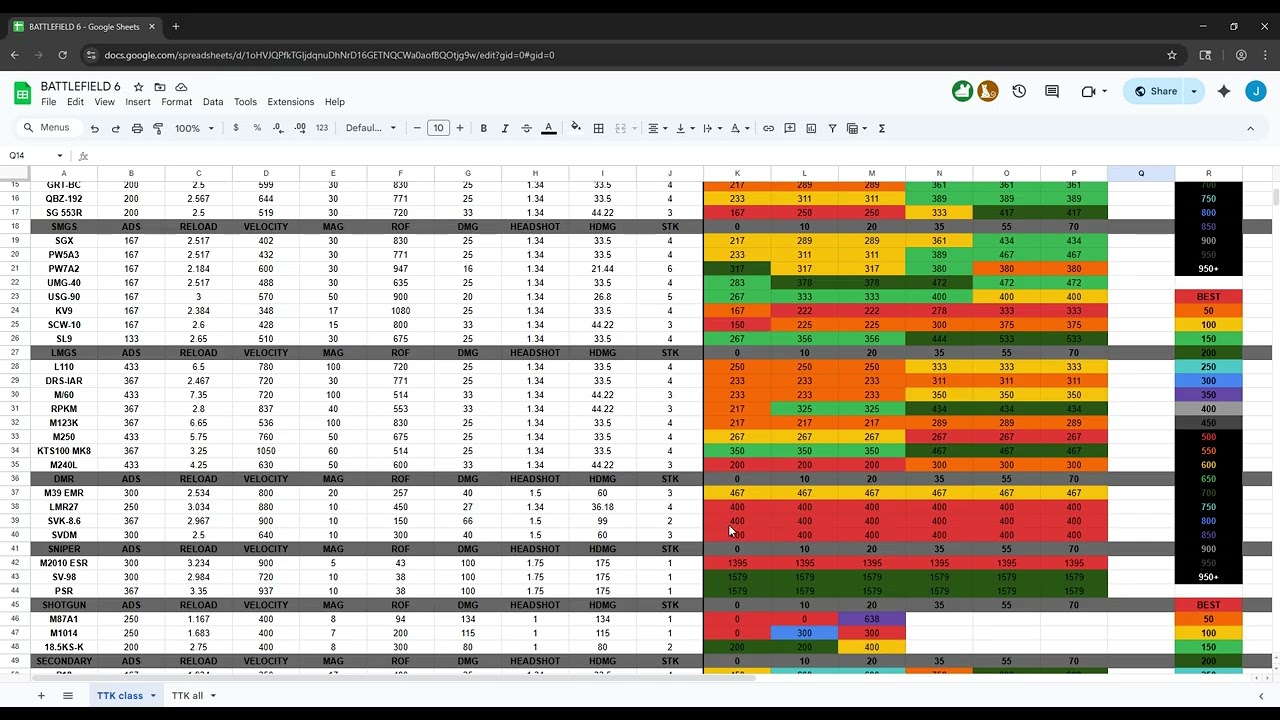Open the Insert menu
1280x720 pixels.
(x=138, y=102)
